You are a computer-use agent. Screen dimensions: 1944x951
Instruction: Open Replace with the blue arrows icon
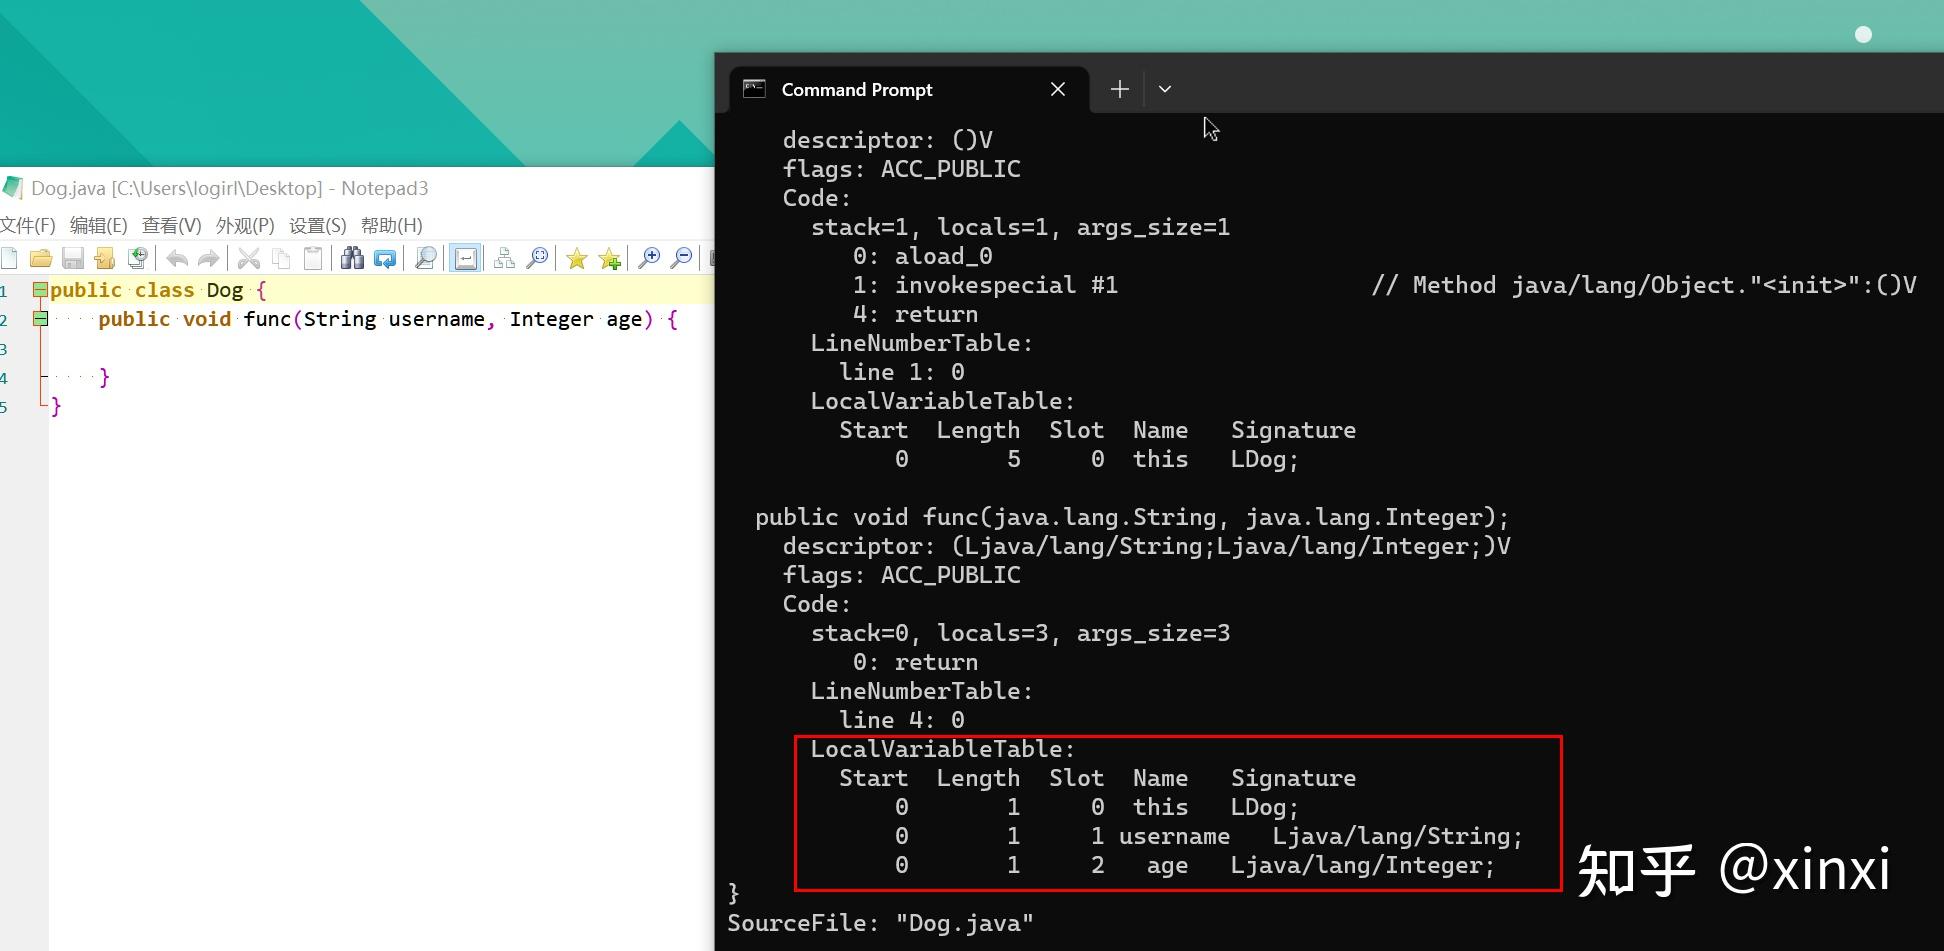click(x=385, y=258)
